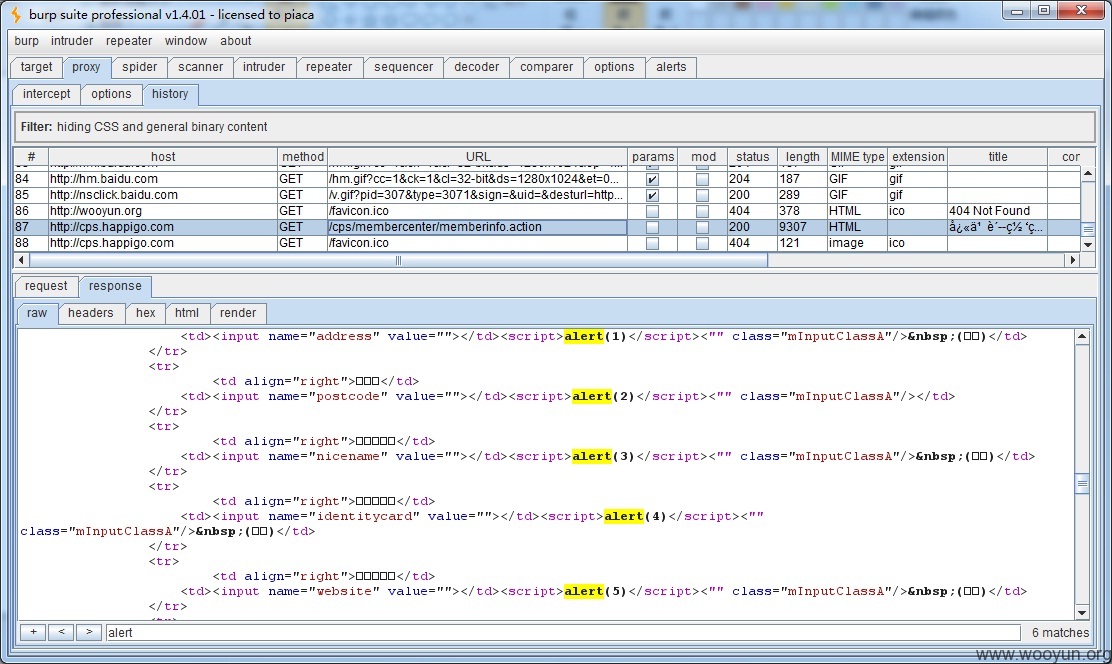Sort history by URL column
The image size is (1112, 664).
pyautogui.click(x=478, y=157)
